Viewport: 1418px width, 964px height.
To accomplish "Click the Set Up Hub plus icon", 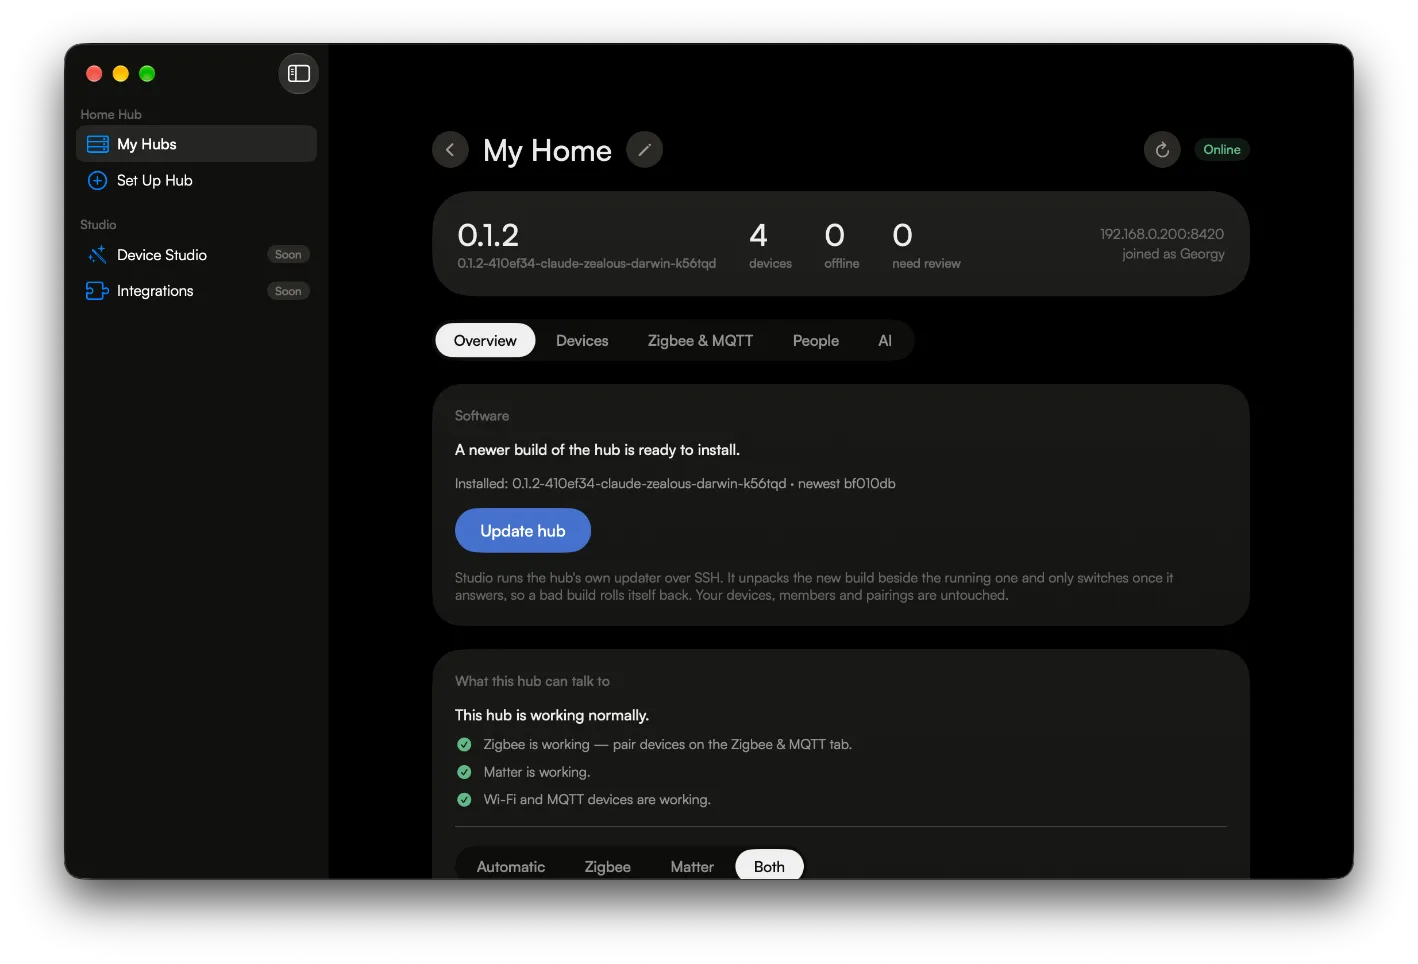I will pyautogui.click(x=98, y=180).
